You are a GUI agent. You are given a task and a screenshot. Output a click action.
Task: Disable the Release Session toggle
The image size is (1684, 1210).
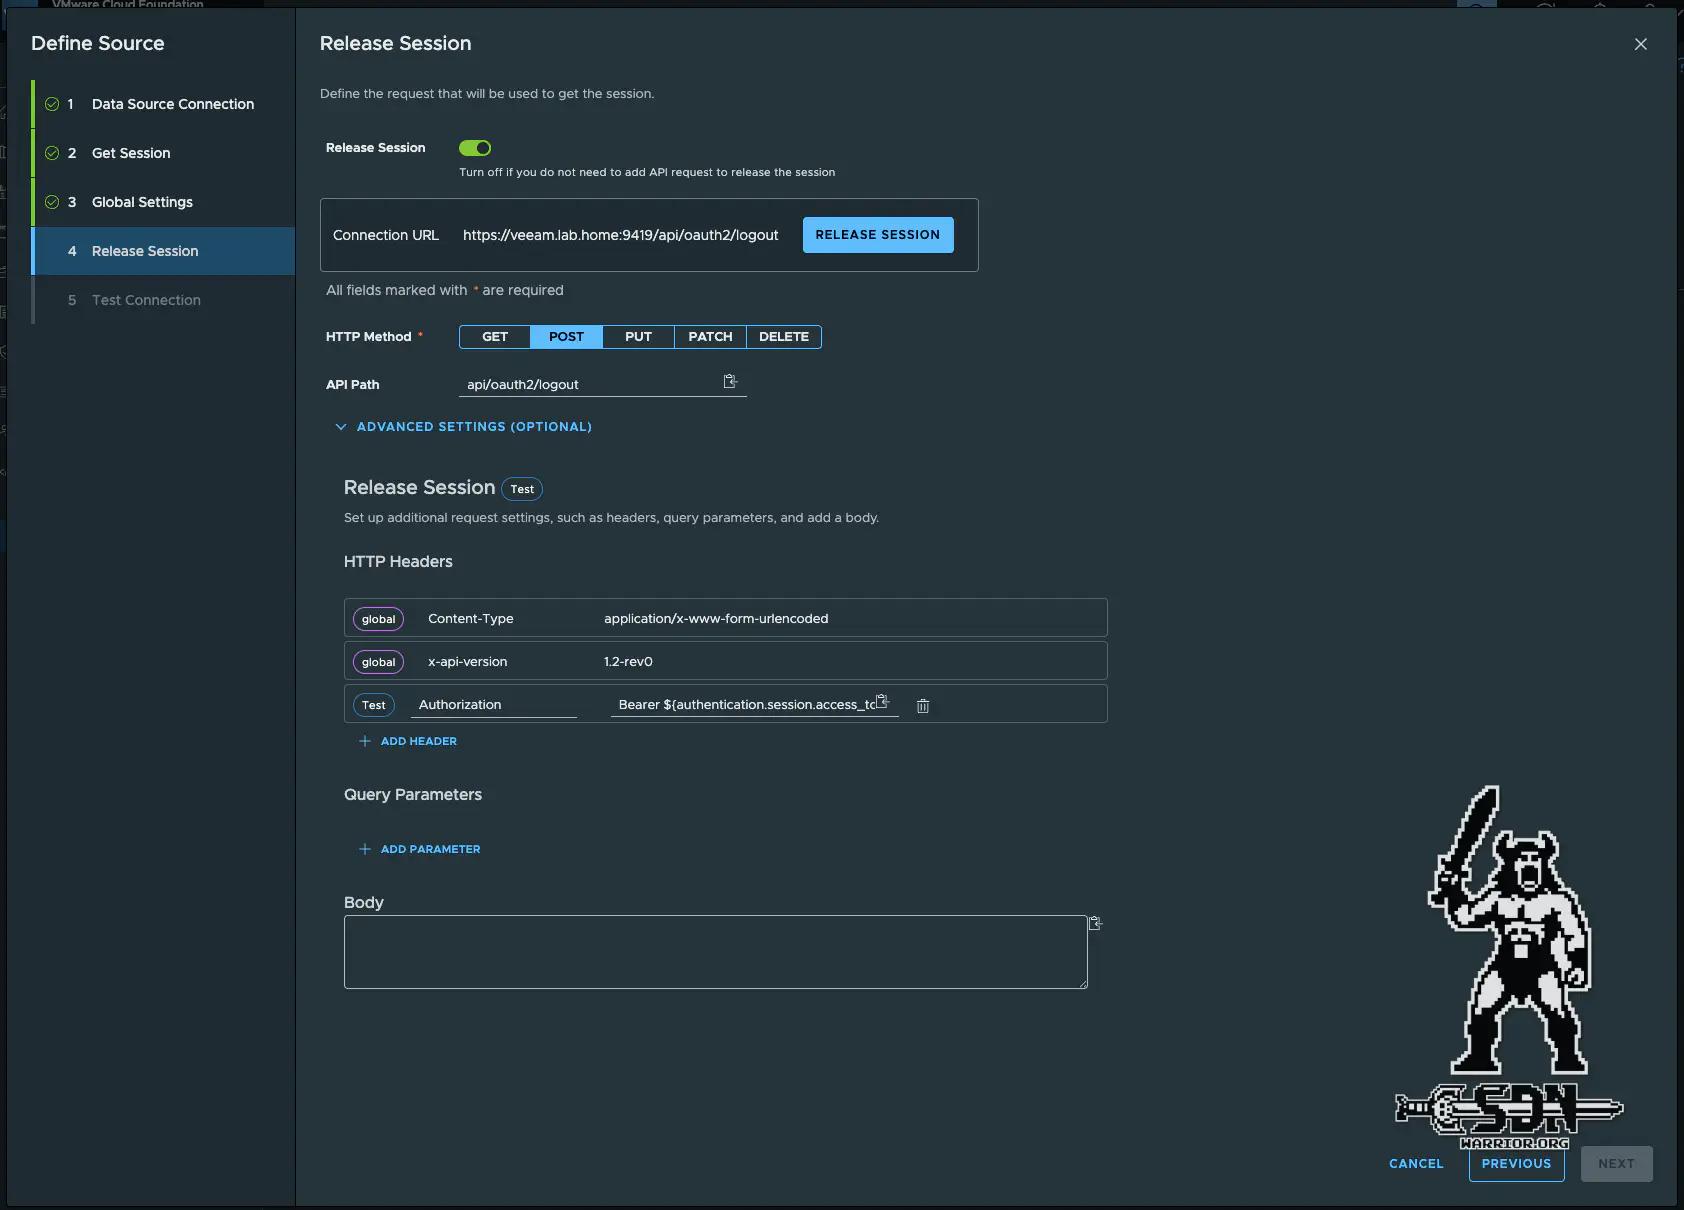[x=475, y=147]
